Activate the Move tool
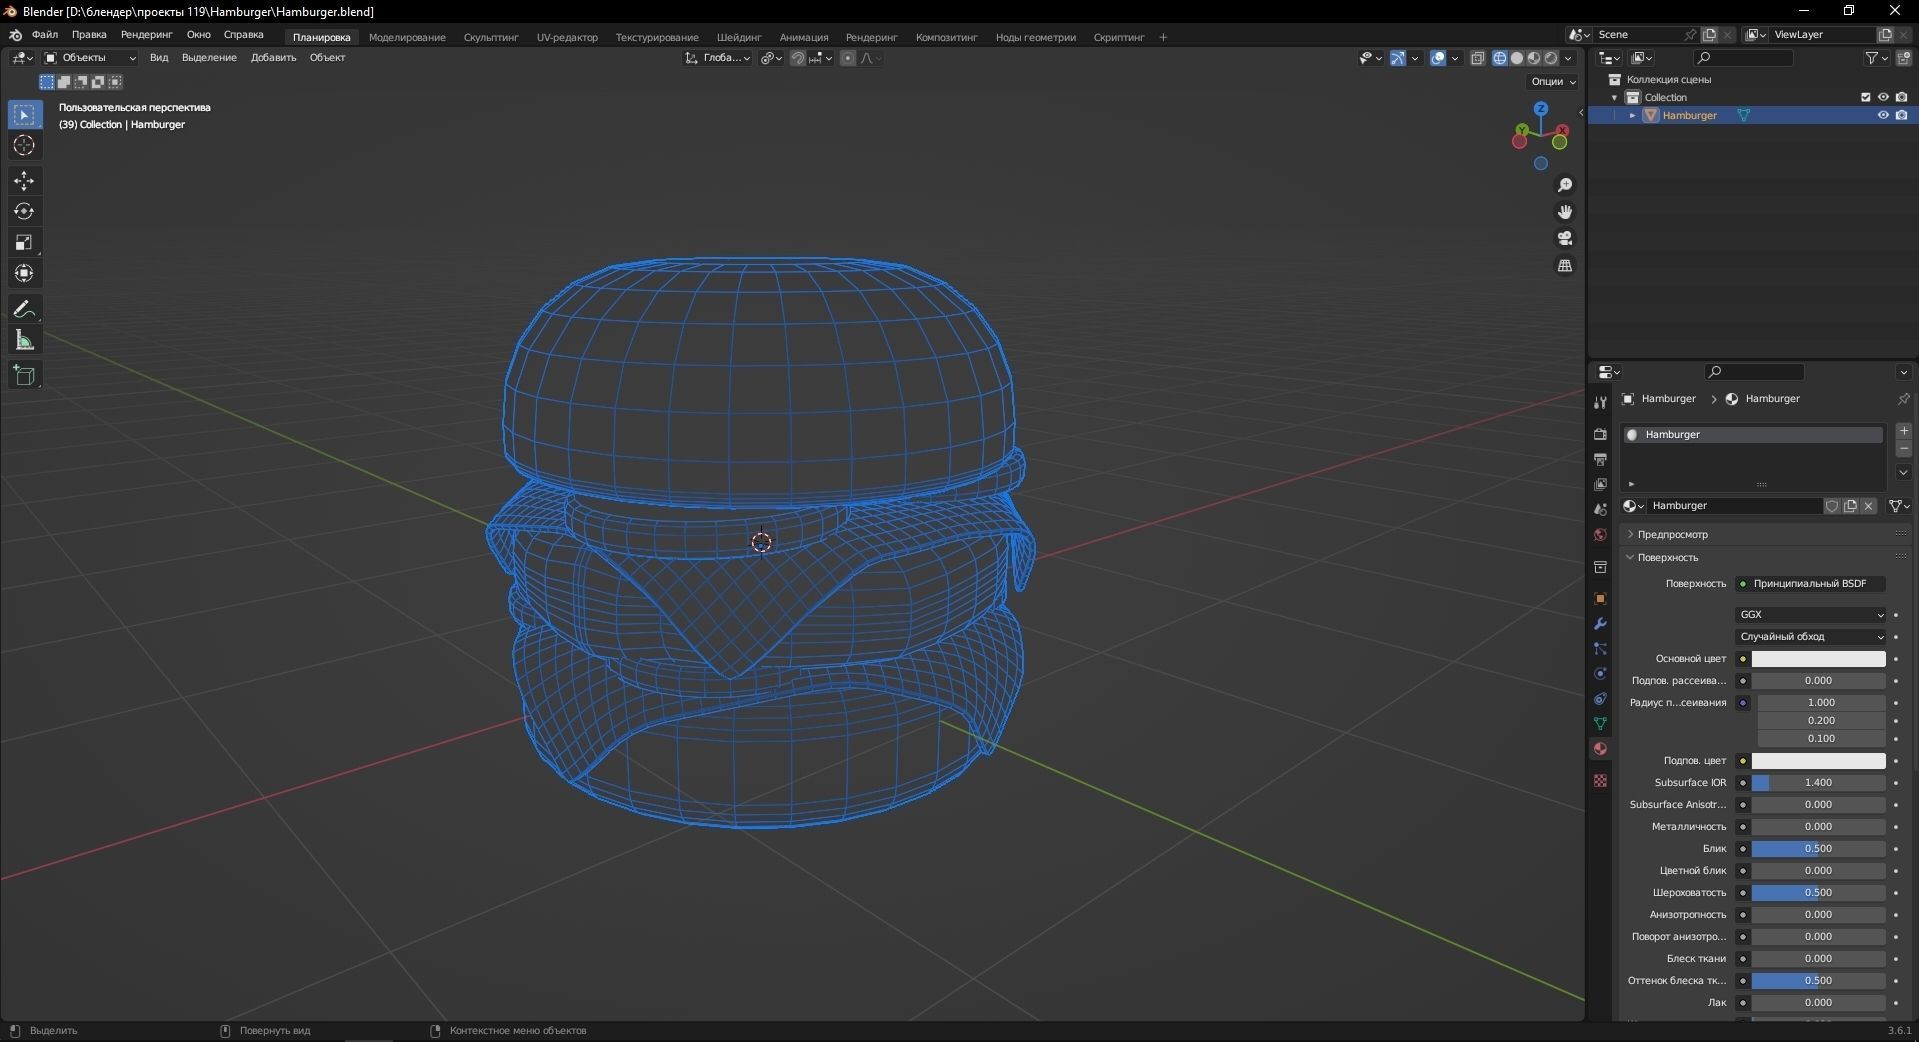 [24, 181]
